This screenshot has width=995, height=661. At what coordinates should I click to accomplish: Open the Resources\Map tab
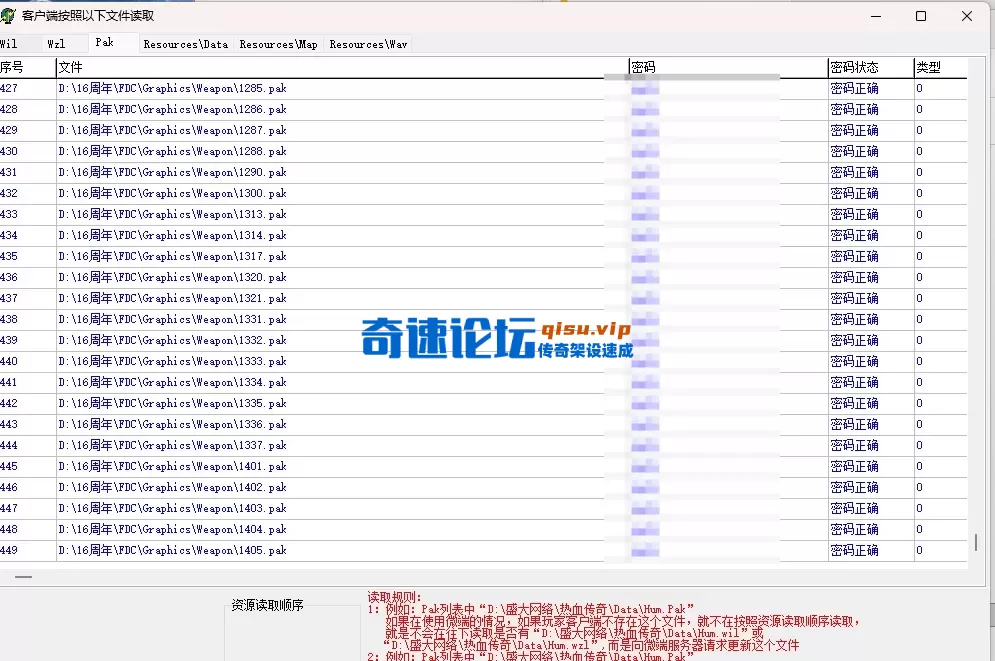279,44
